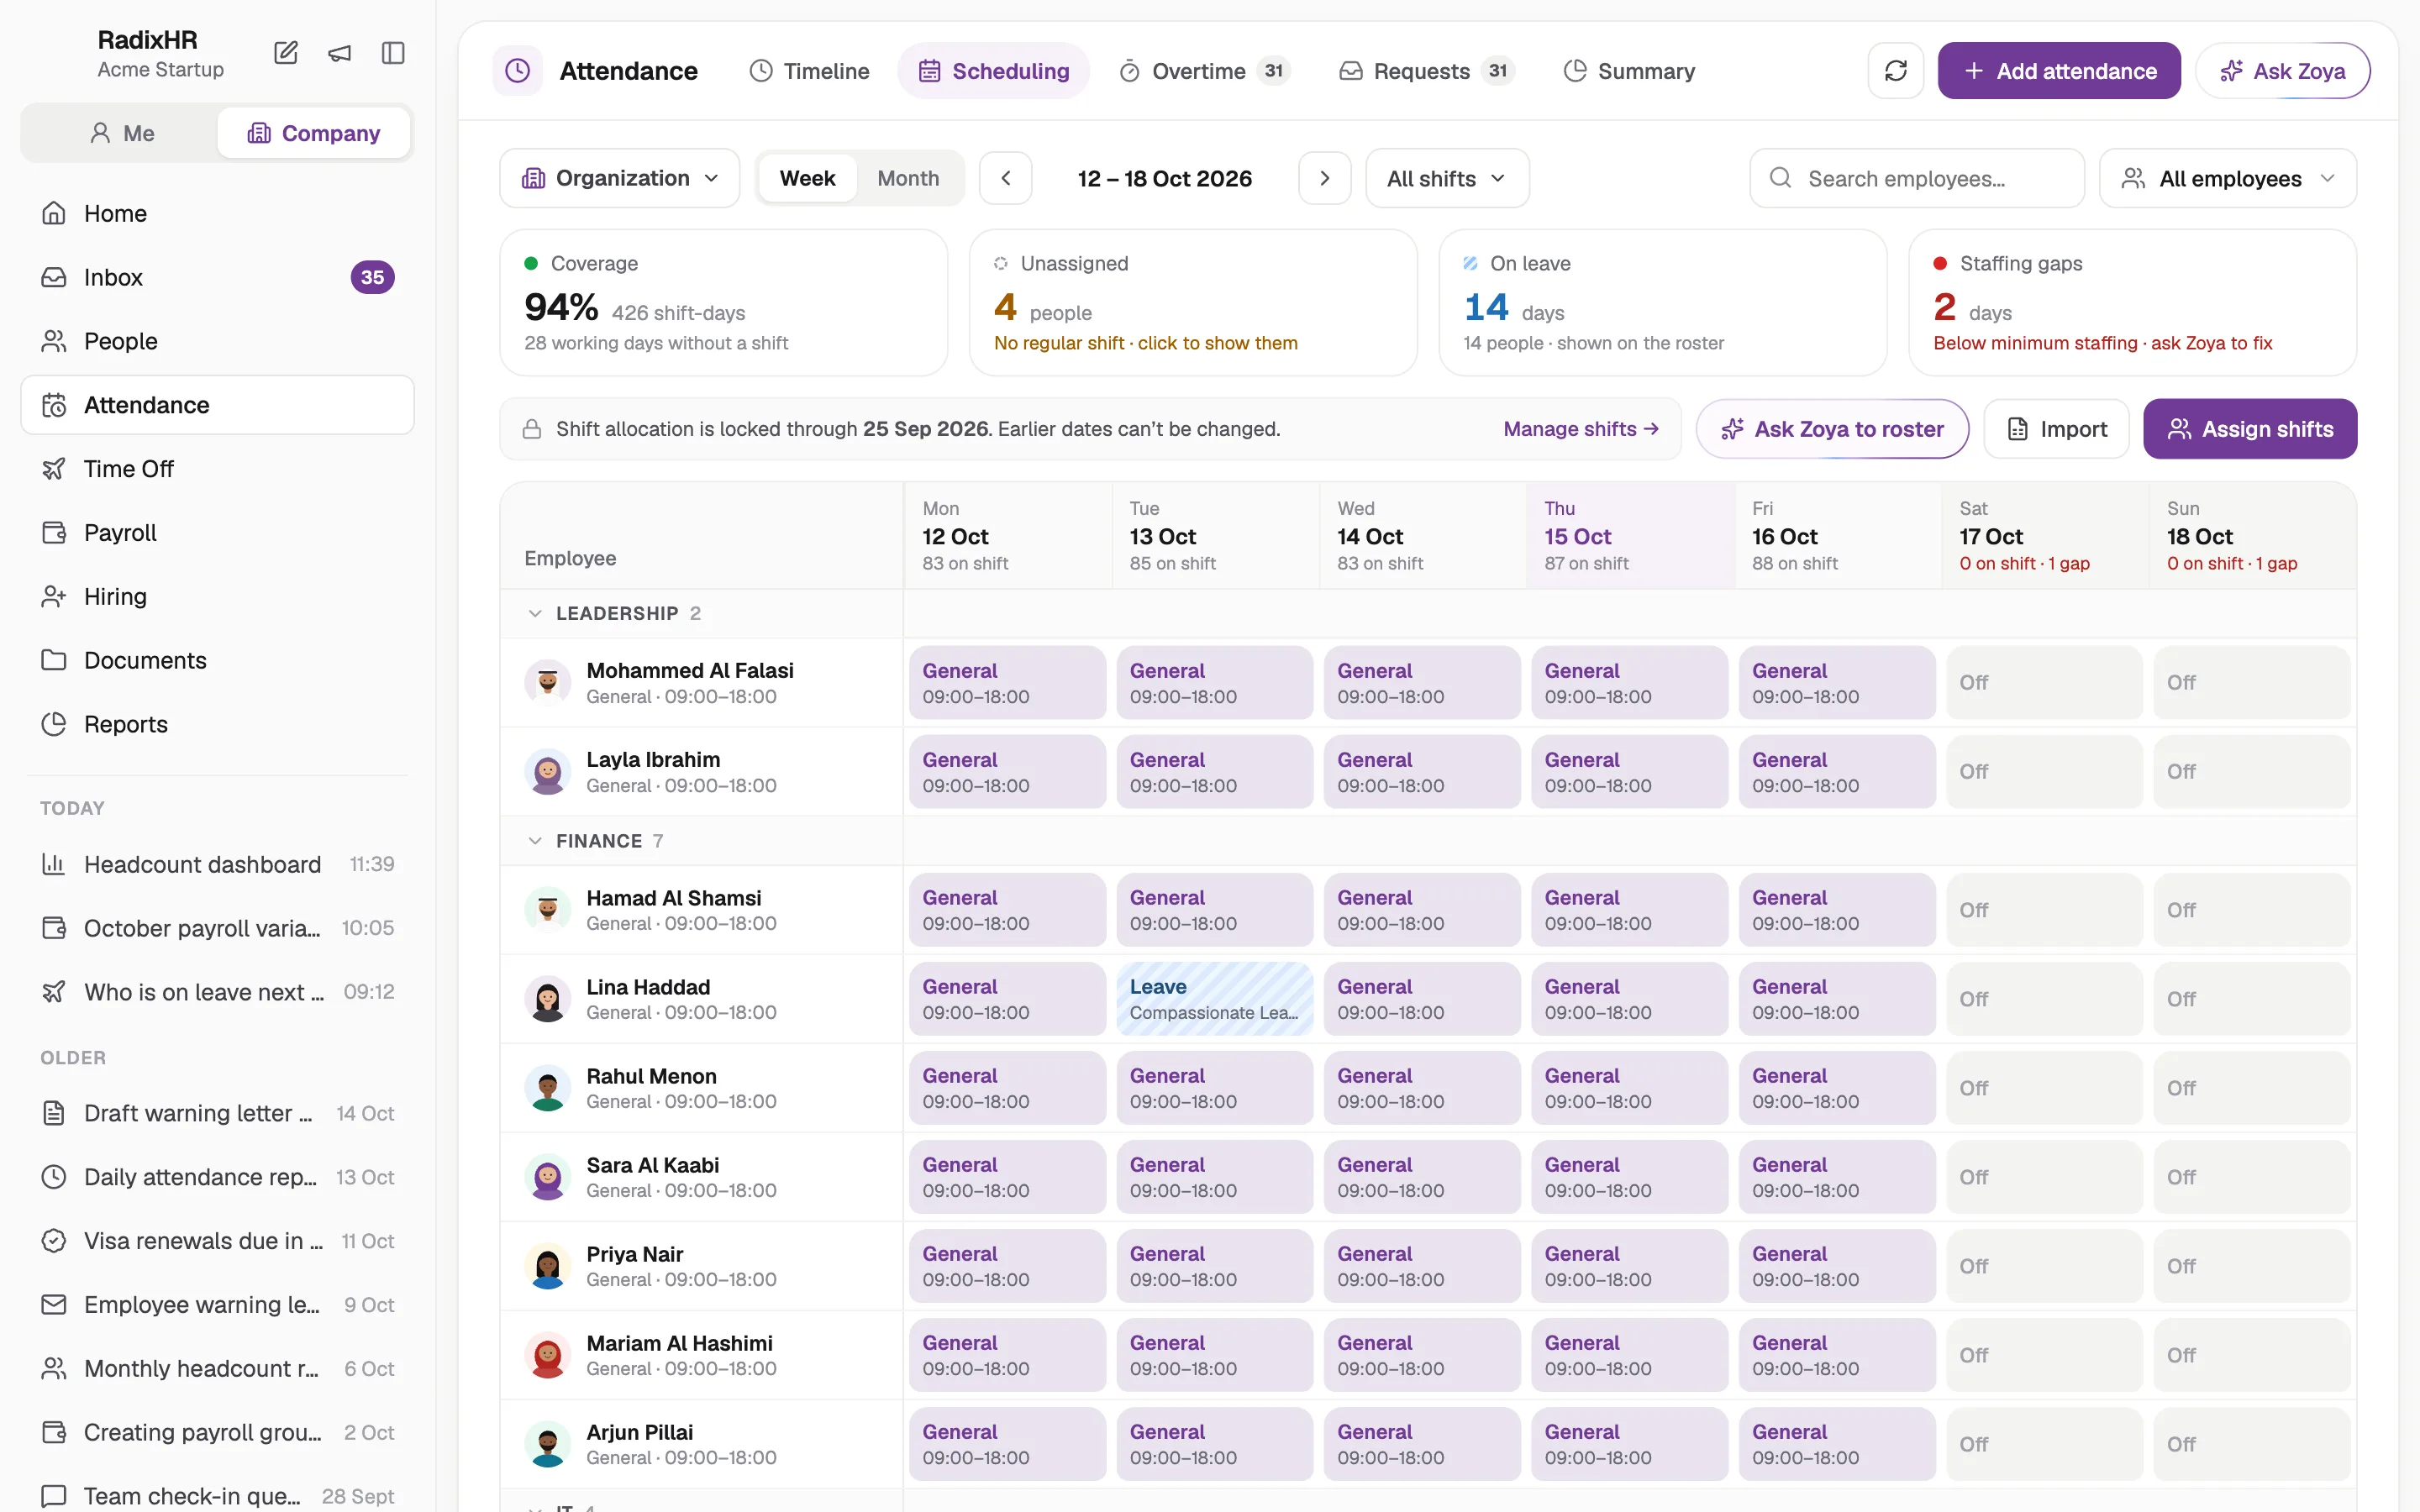Click Thu 15 Oct column header
Image resolution: width=2420 pixels, height=1512 pixels.
point(1630,536)
